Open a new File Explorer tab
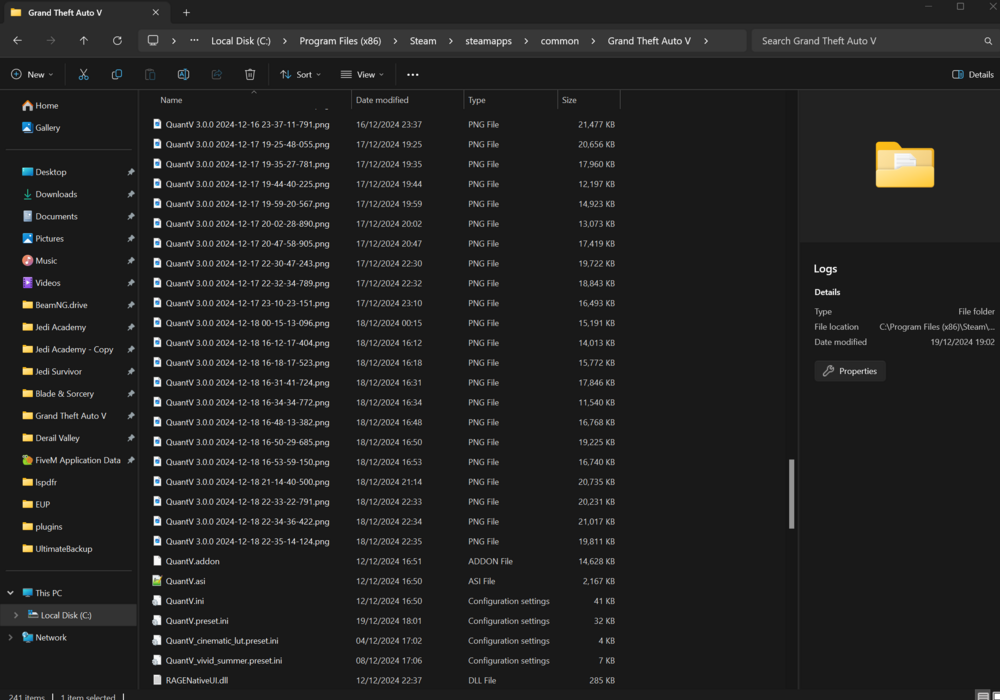Image resolution: width=1000 pixels, height=700 pixels. [x=186, y=12]
